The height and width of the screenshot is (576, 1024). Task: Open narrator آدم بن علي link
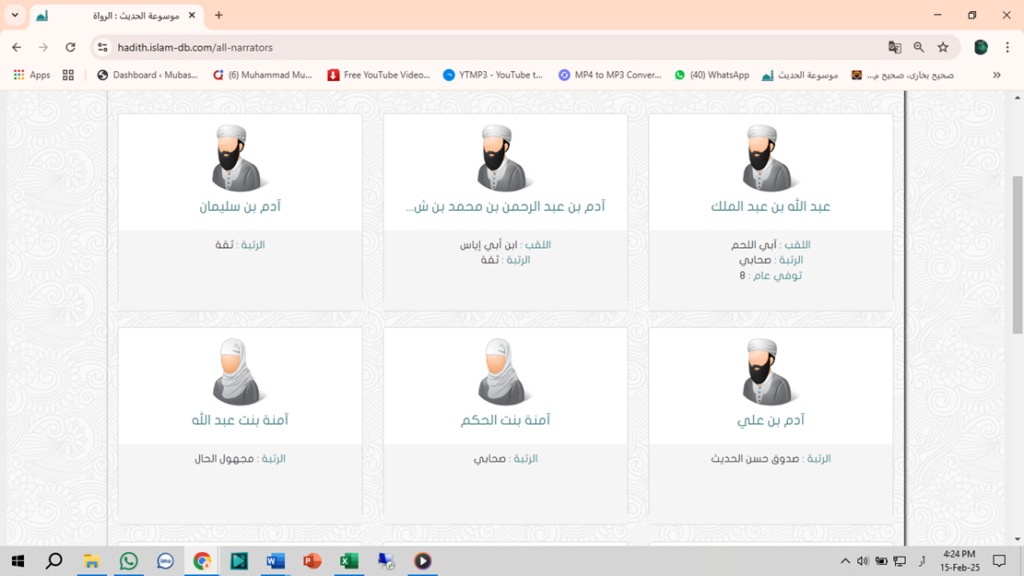pyautogui.click(x=771, y=420)
